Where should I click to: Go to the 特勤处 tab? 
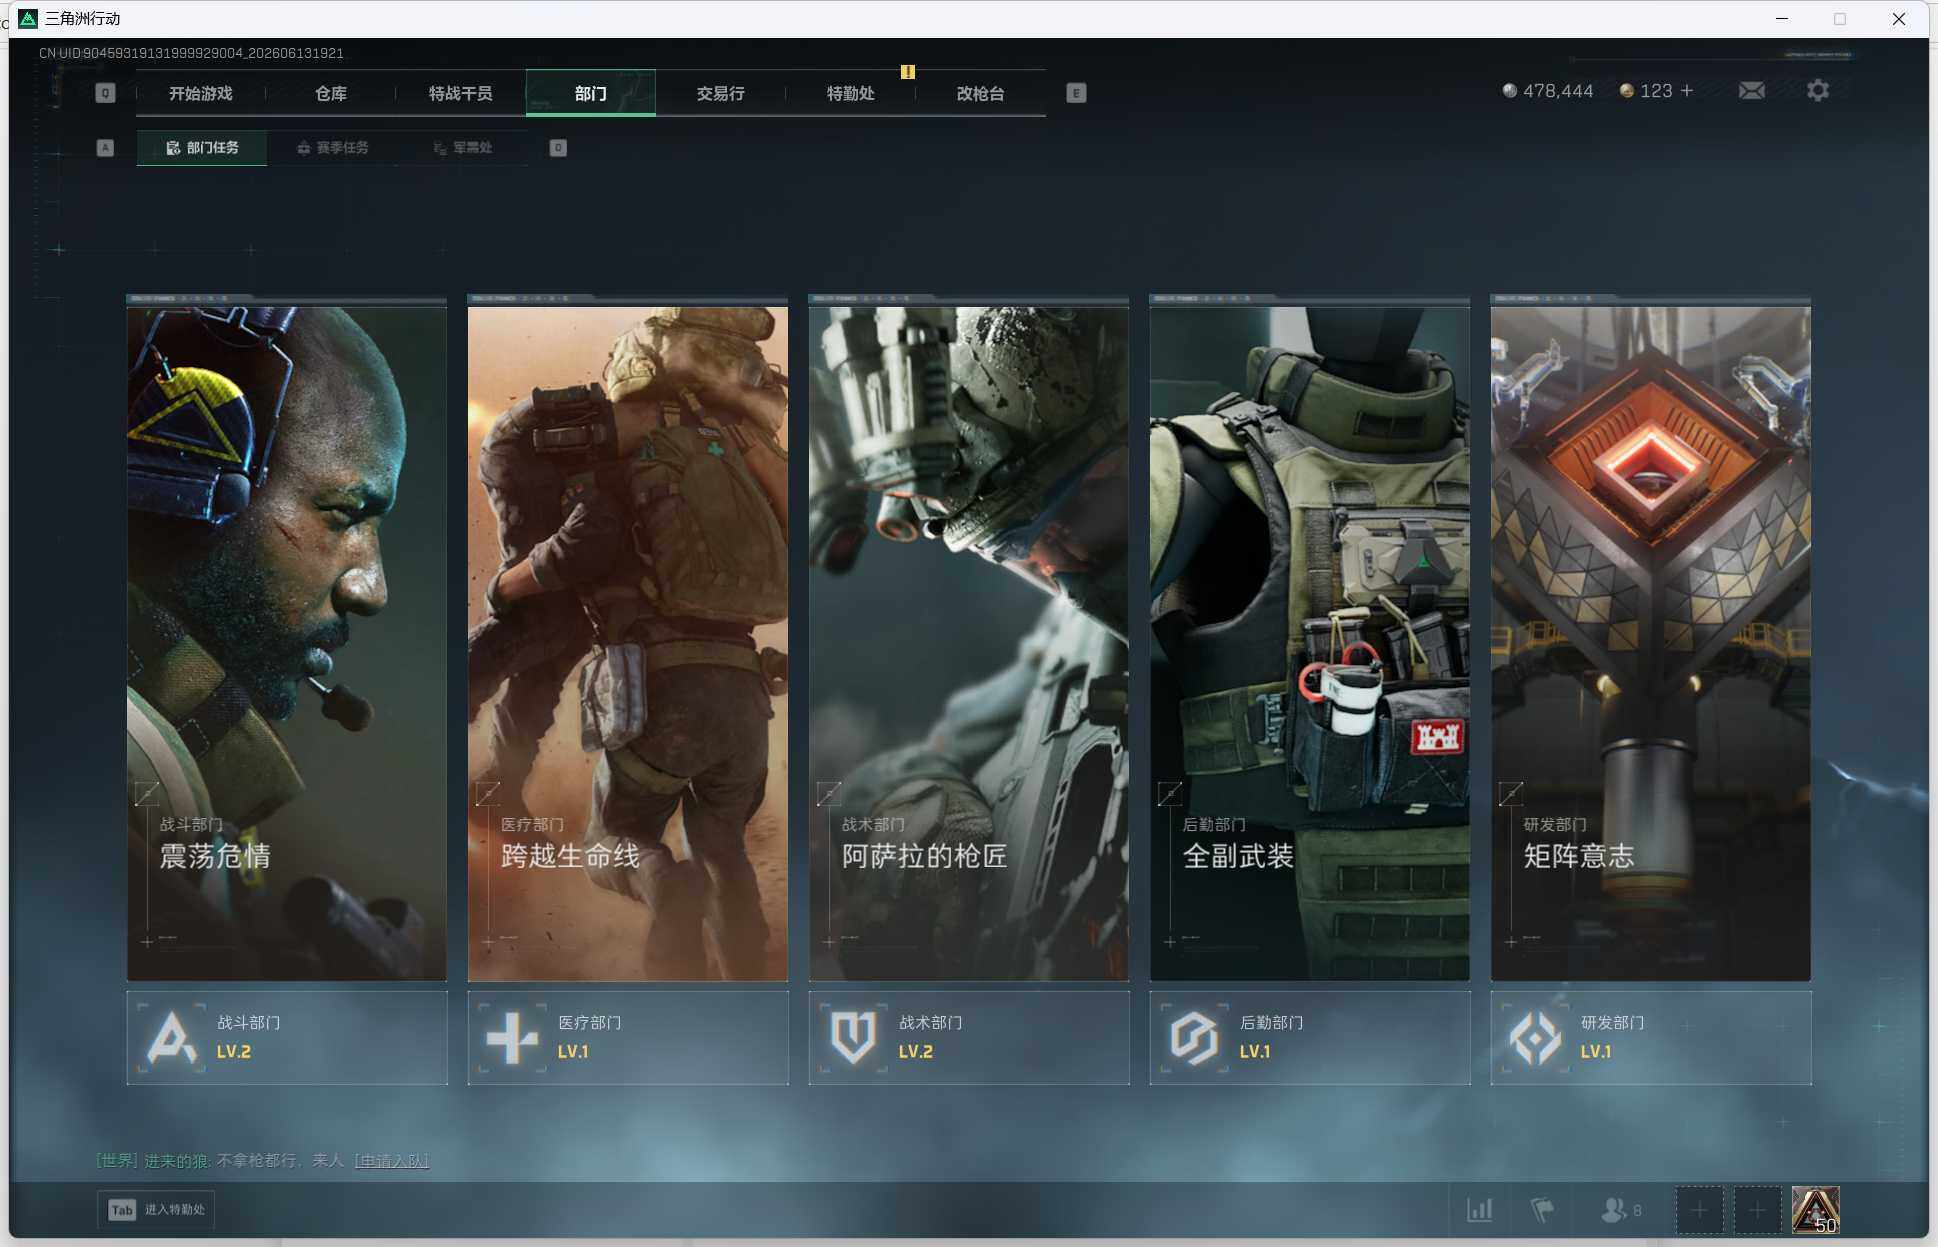[x=850, y=93]
